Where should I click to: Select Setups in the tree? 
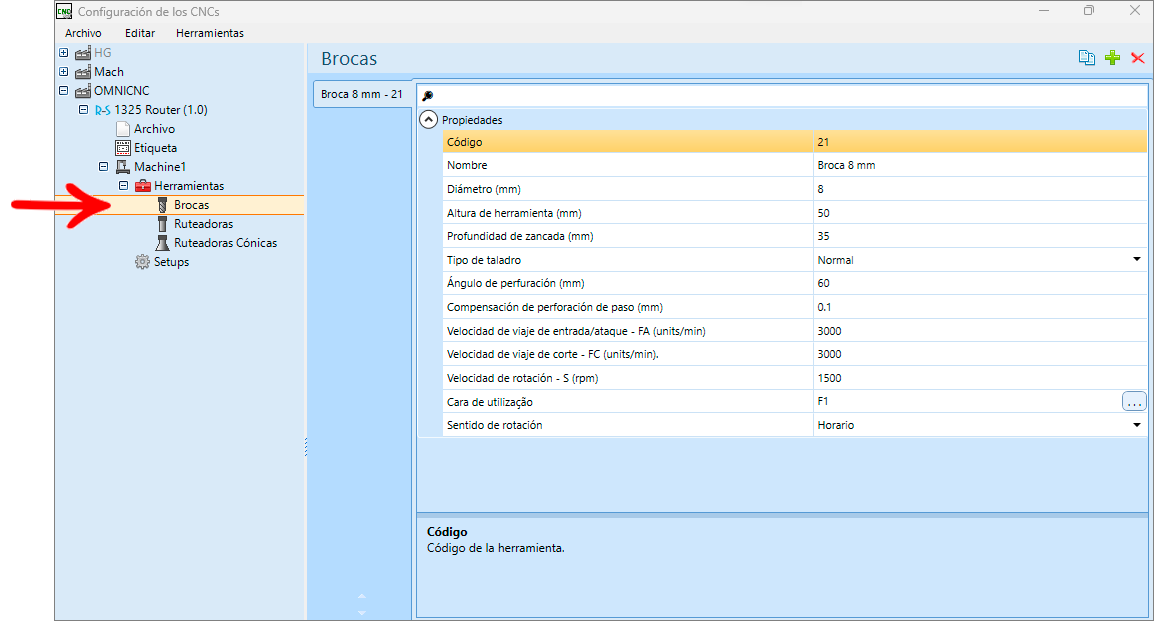pyautogui.click(x=171, y=262)
